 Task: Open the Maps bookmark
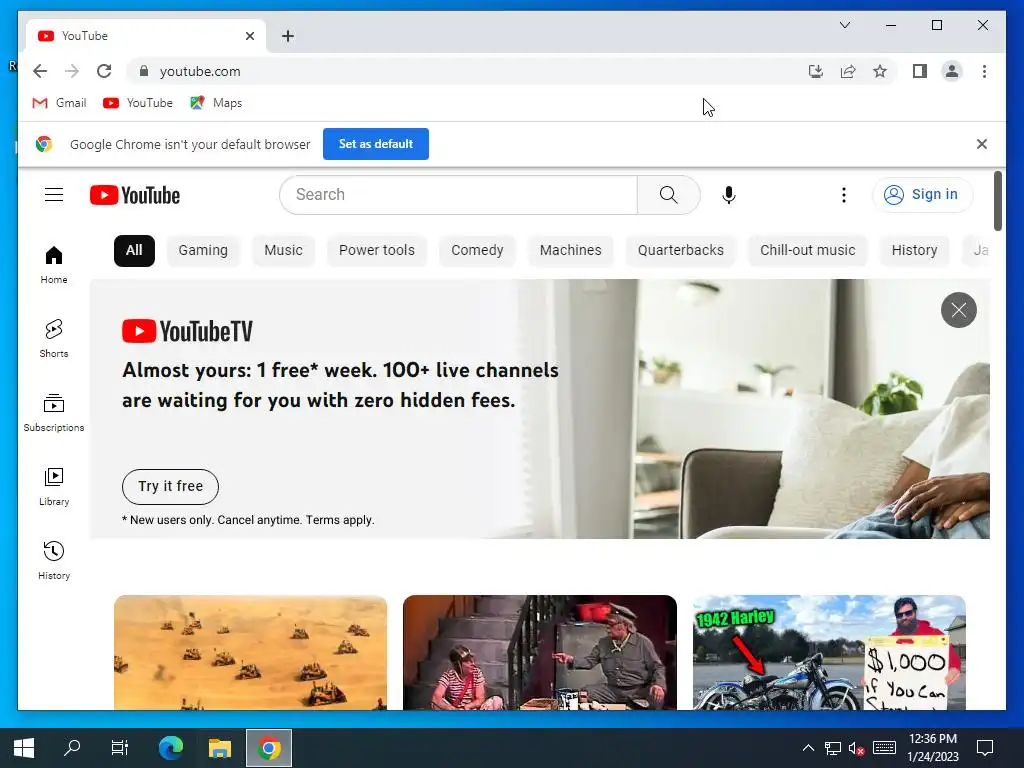(x=216, y=103)
